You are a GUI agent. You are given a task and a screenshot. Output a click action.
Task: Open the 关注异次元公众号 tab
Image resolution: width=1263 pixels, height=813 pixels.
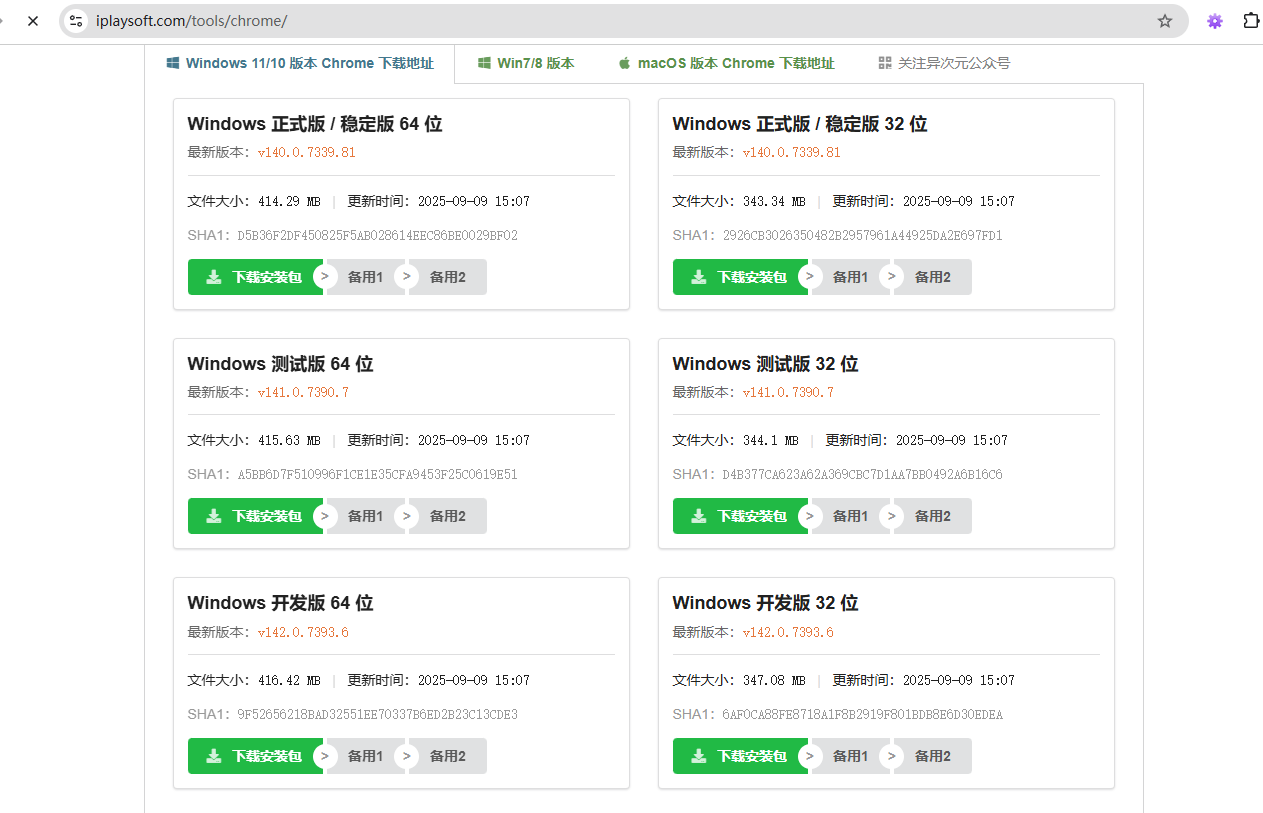[944, 63]
